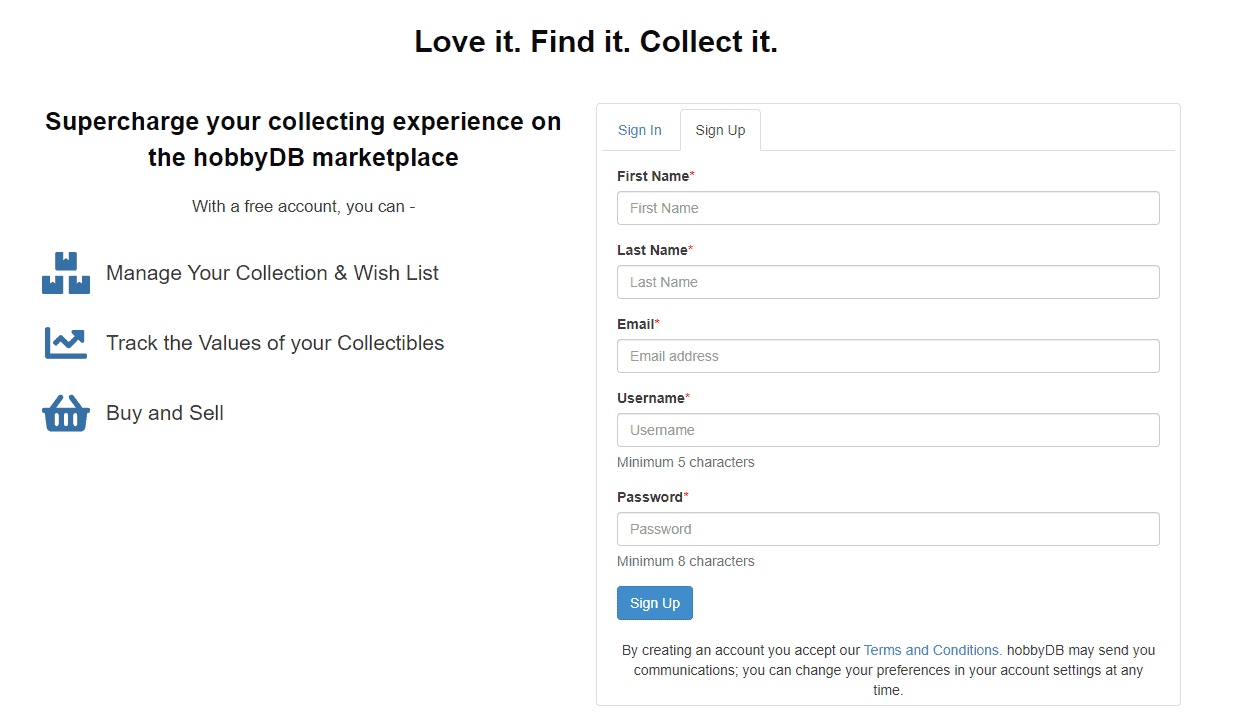Image resolution: width=1245 pixels, height=717 pixels.
Task: Click the Manage Your Collection shelf icon
Action: pos(65,272)
